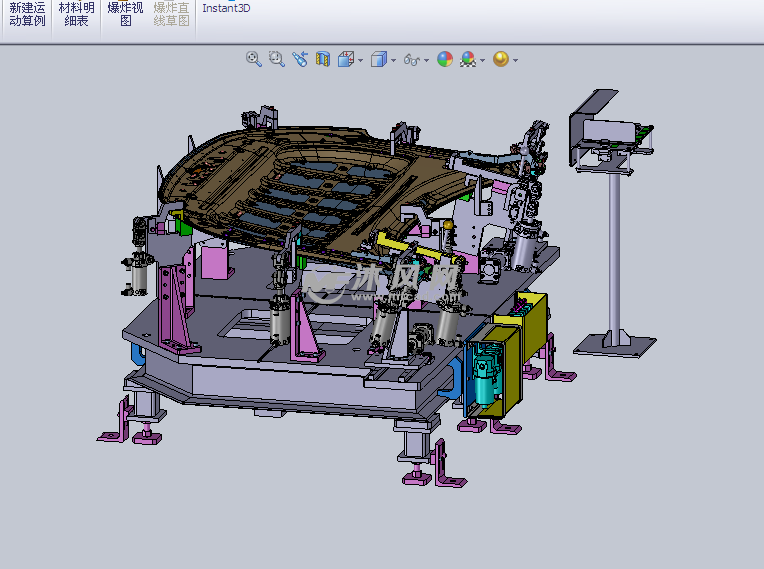Image resolution: width=764 pixels, height=569 pixels.
Task: Click the View Orientation cube icon
Action: tap(346, 60)
